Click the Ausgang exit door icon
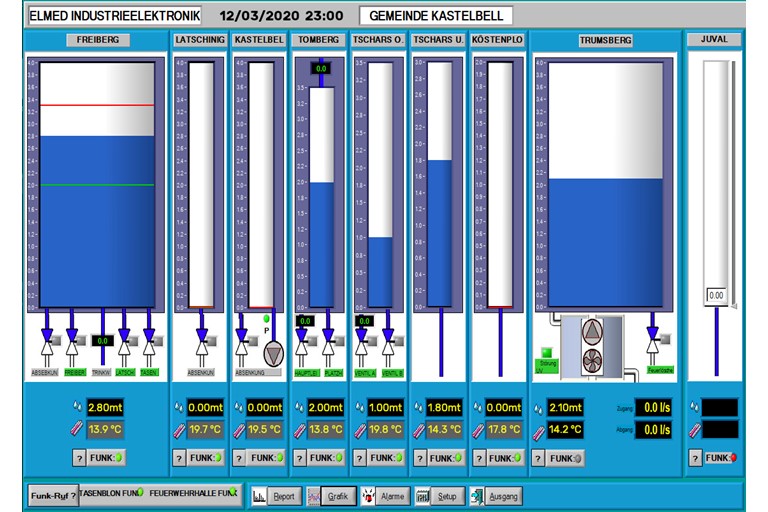768x512 pixels. 476,496
